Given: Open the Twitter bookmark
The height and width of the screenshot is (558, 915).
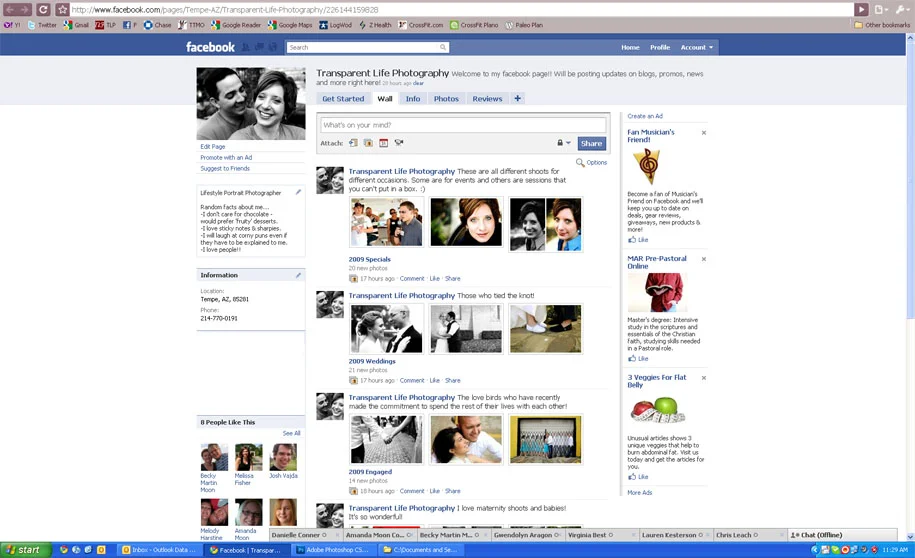Looking at the screenshot, I should pyautogui.click(x=42, y=25).
